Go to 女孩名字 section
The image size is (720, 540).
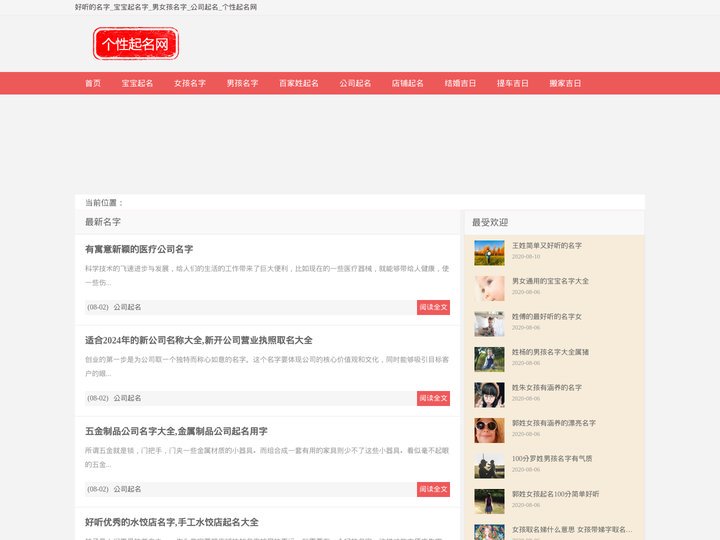point(190,83)
